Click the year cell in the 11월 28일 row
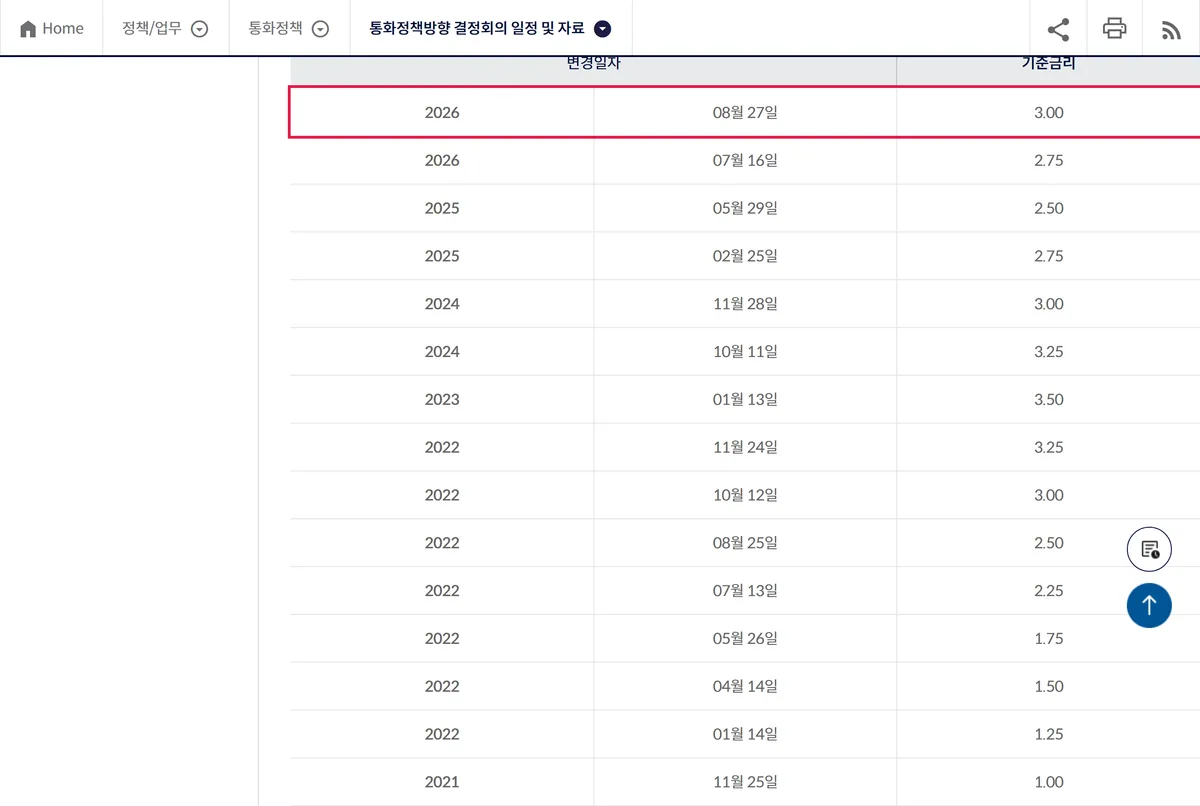The height and width of the screenshot is (806, 1200). pyautogui.click(x=442, y=304)
